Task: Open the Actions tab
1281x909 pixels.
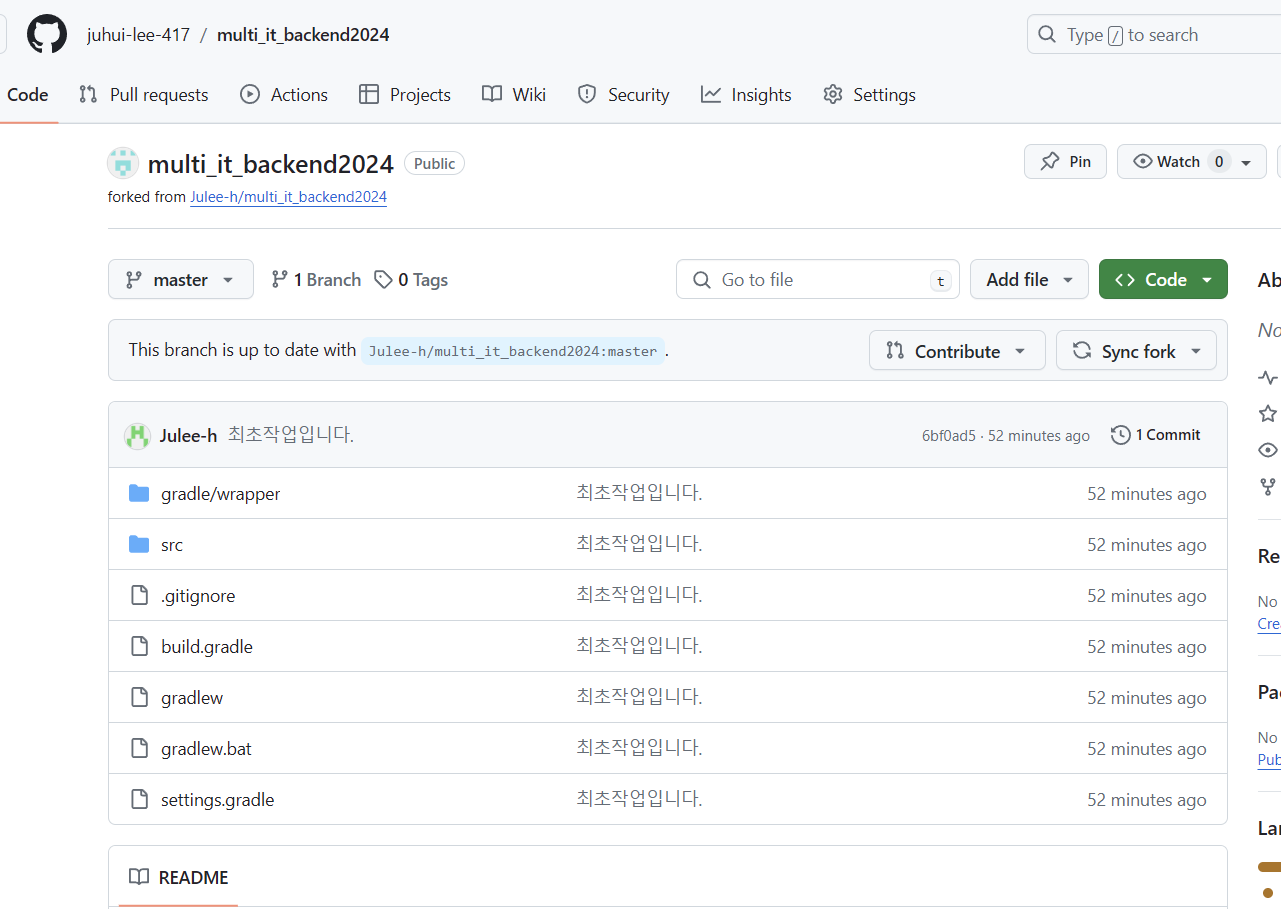Action: [x=284, y=95]
